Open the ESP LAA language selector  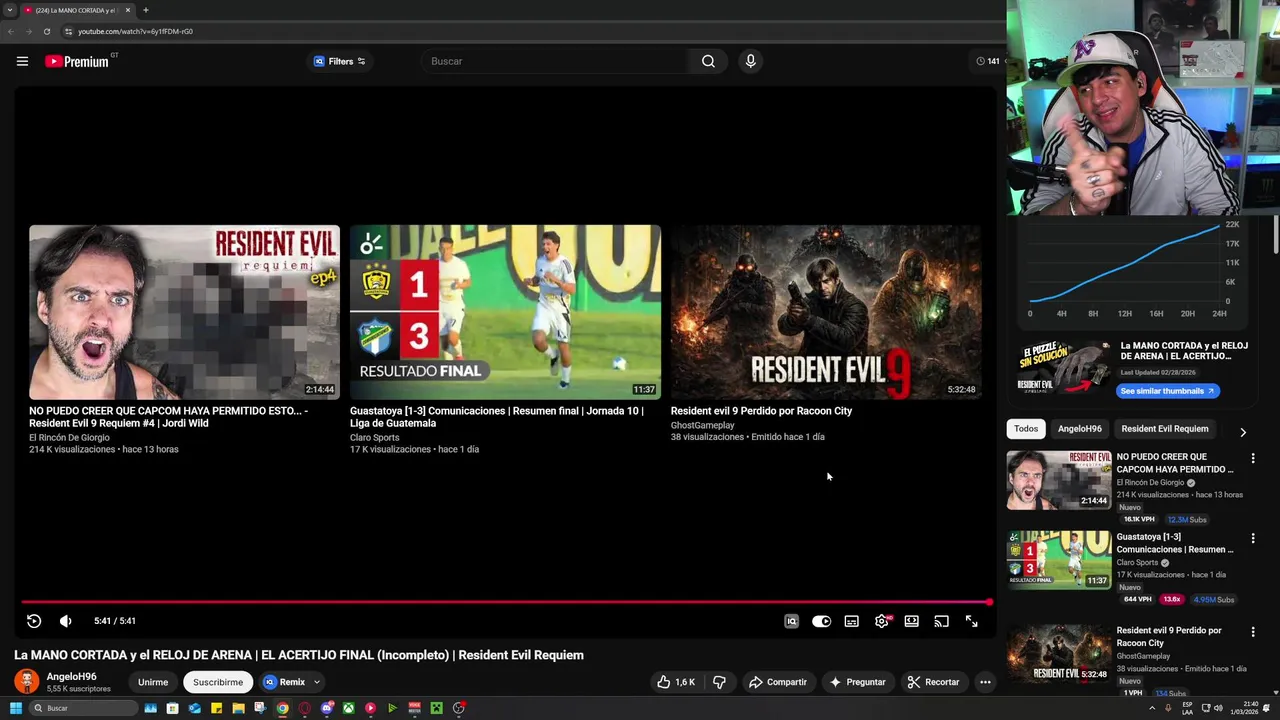[x=1187, y=708]
